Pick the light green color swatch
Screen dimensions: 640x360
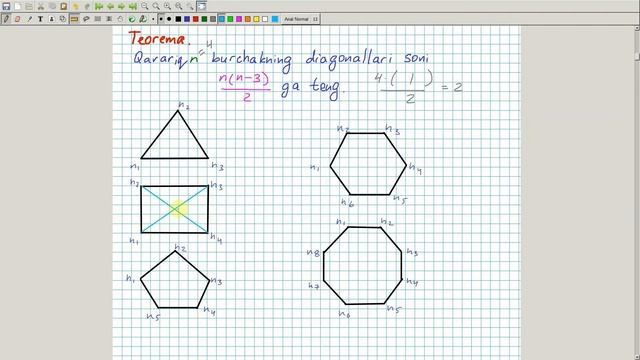pyautogui.click(x=230, y=19)
